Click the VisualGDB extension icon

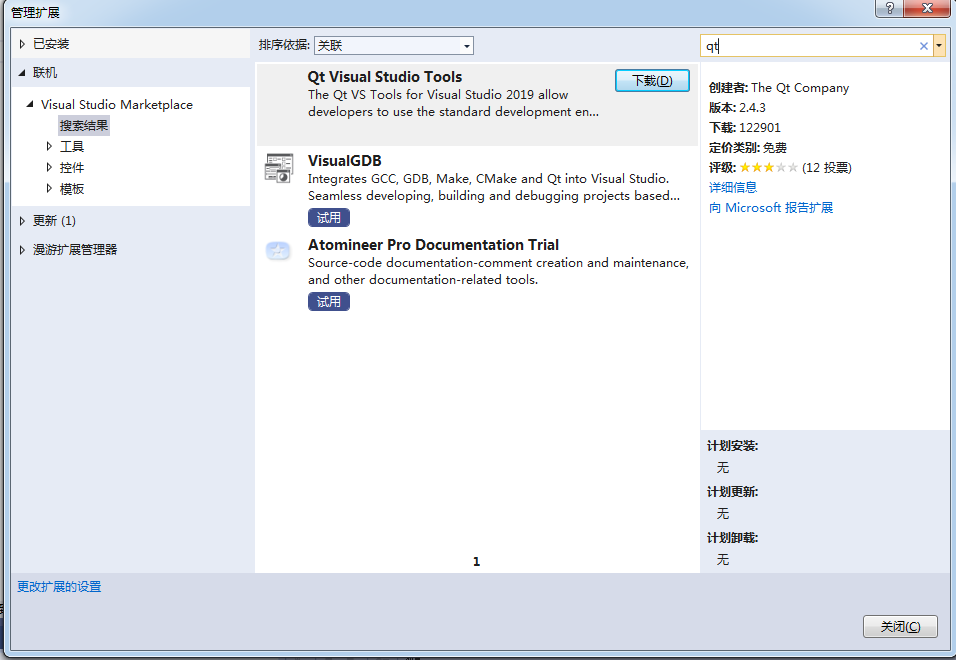coord(279,169)
